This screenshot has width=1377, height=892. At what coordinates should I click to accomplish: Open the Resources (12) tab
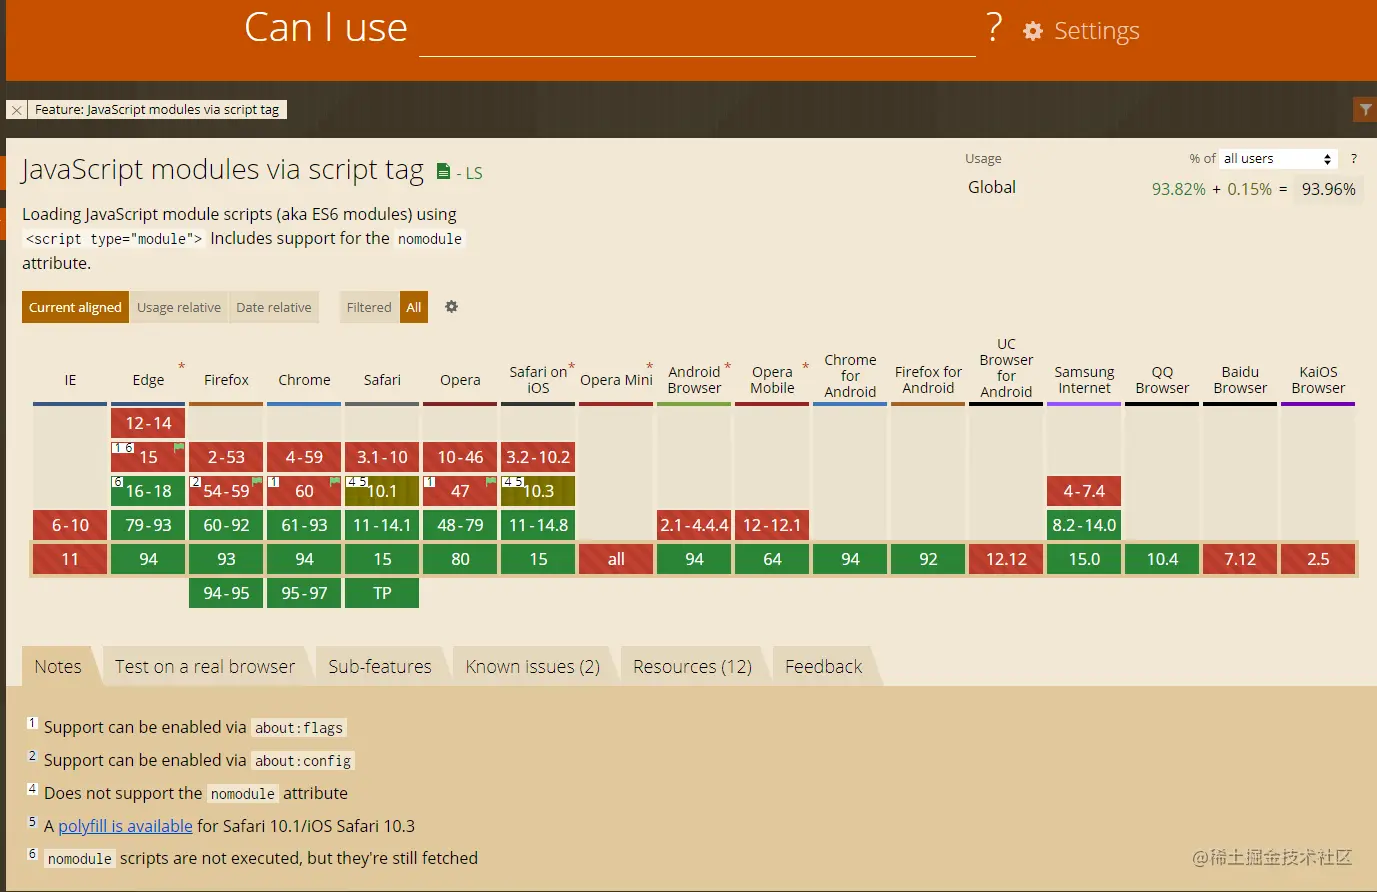pyautogui.click(x=692, y=667)
